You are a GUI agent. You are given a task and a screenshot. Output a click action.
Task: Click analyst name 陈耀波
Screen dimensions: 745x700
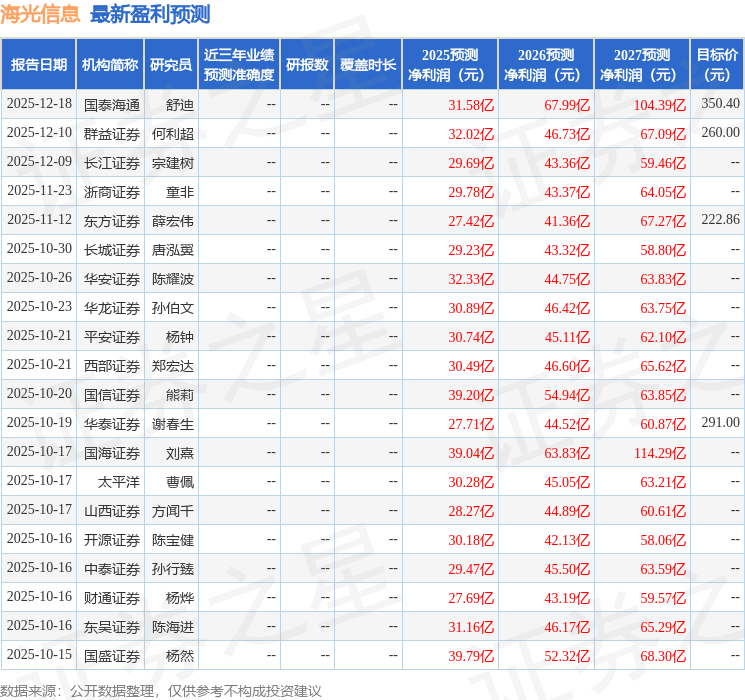click(x=172, y=279)
